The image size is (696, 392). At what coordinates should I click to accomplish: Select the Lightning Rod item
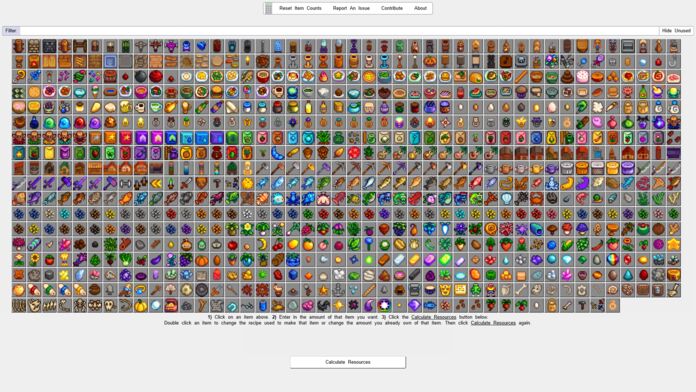pos(262,46)
